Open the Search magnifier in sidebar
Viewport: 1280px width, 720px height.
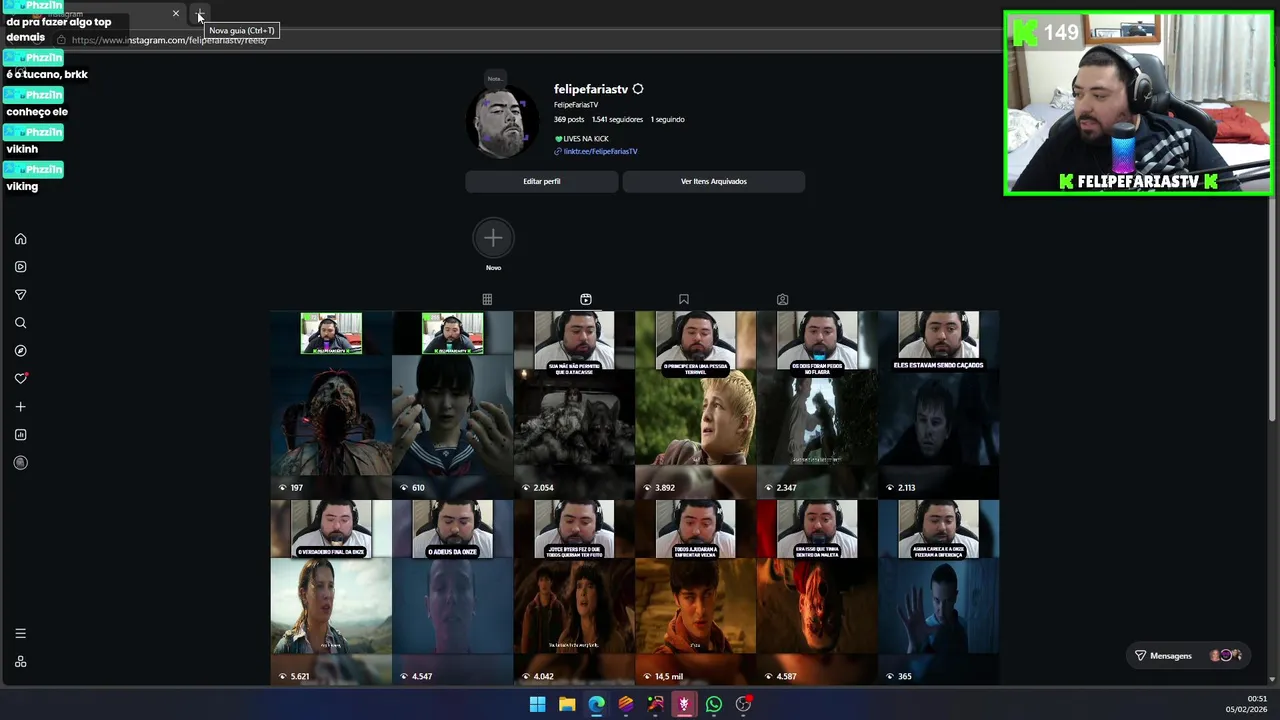(20, 323)
